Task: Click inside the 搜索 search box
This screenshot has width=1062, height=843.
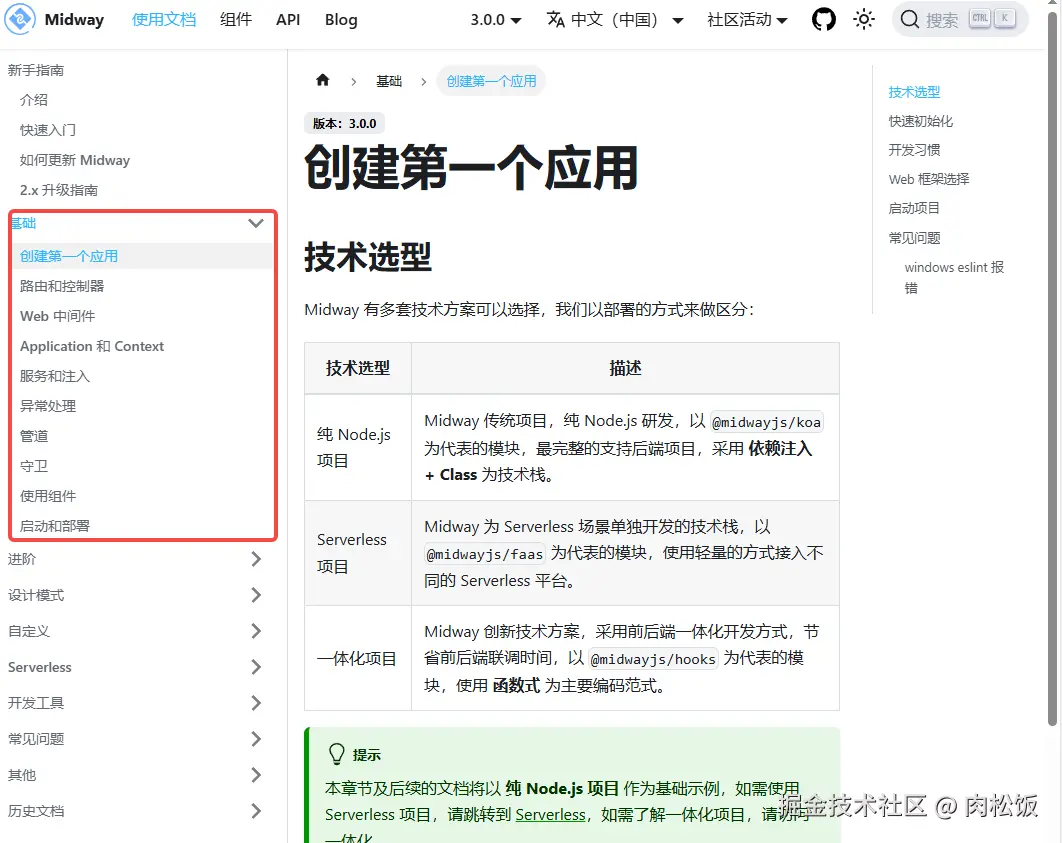Action: tap(960, 20)
